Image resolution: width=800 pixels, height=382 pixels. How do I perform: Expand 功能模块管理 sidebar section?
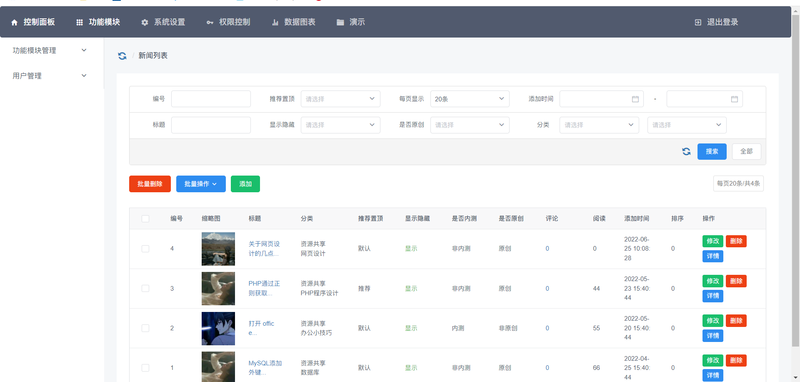(50, 50)
